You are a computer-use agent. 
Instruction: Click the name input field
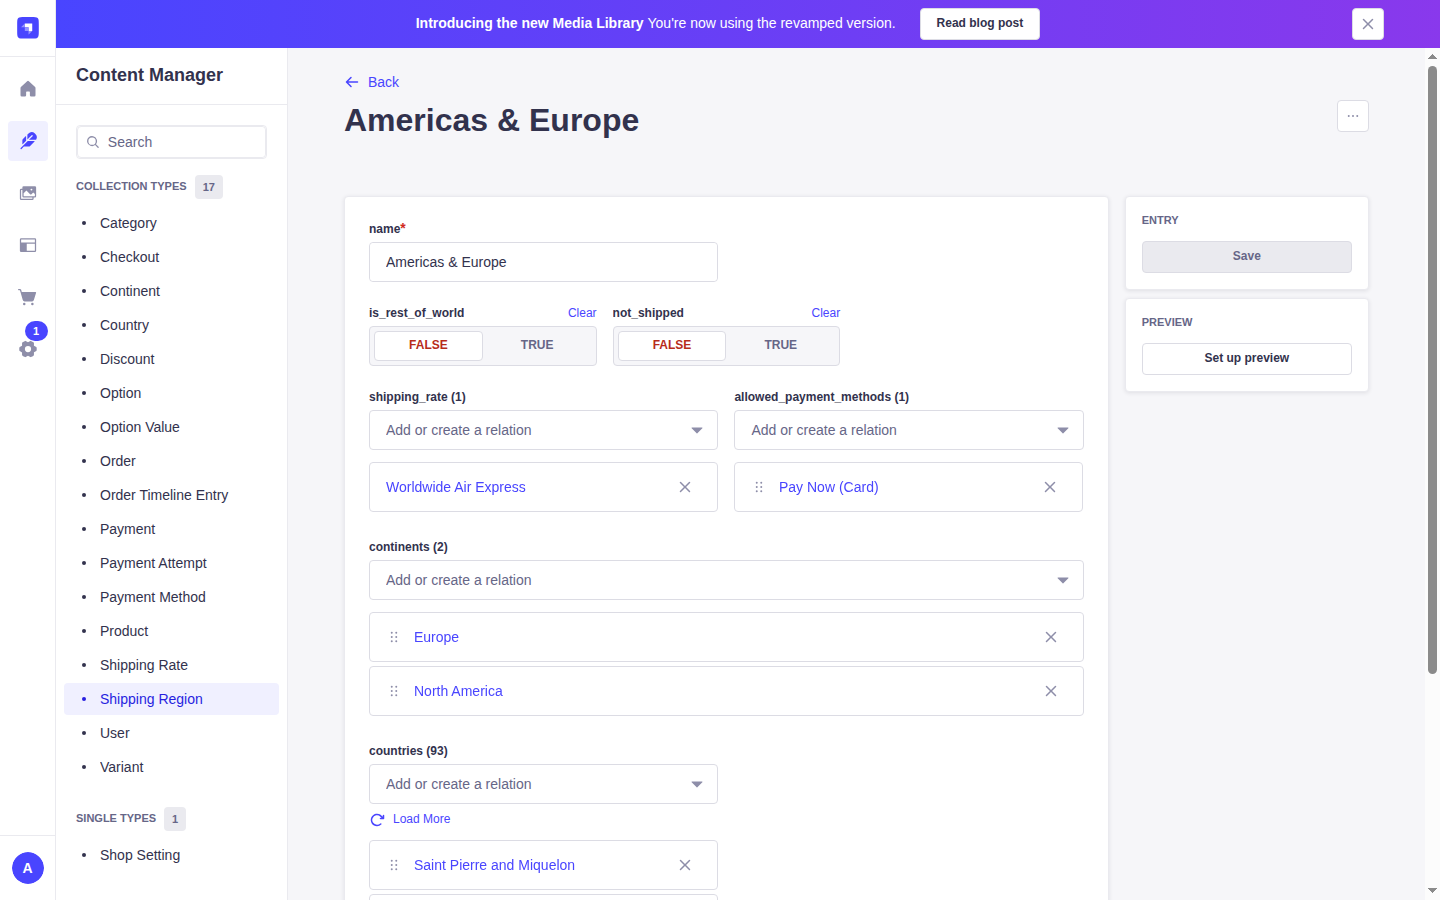point(543,262)
